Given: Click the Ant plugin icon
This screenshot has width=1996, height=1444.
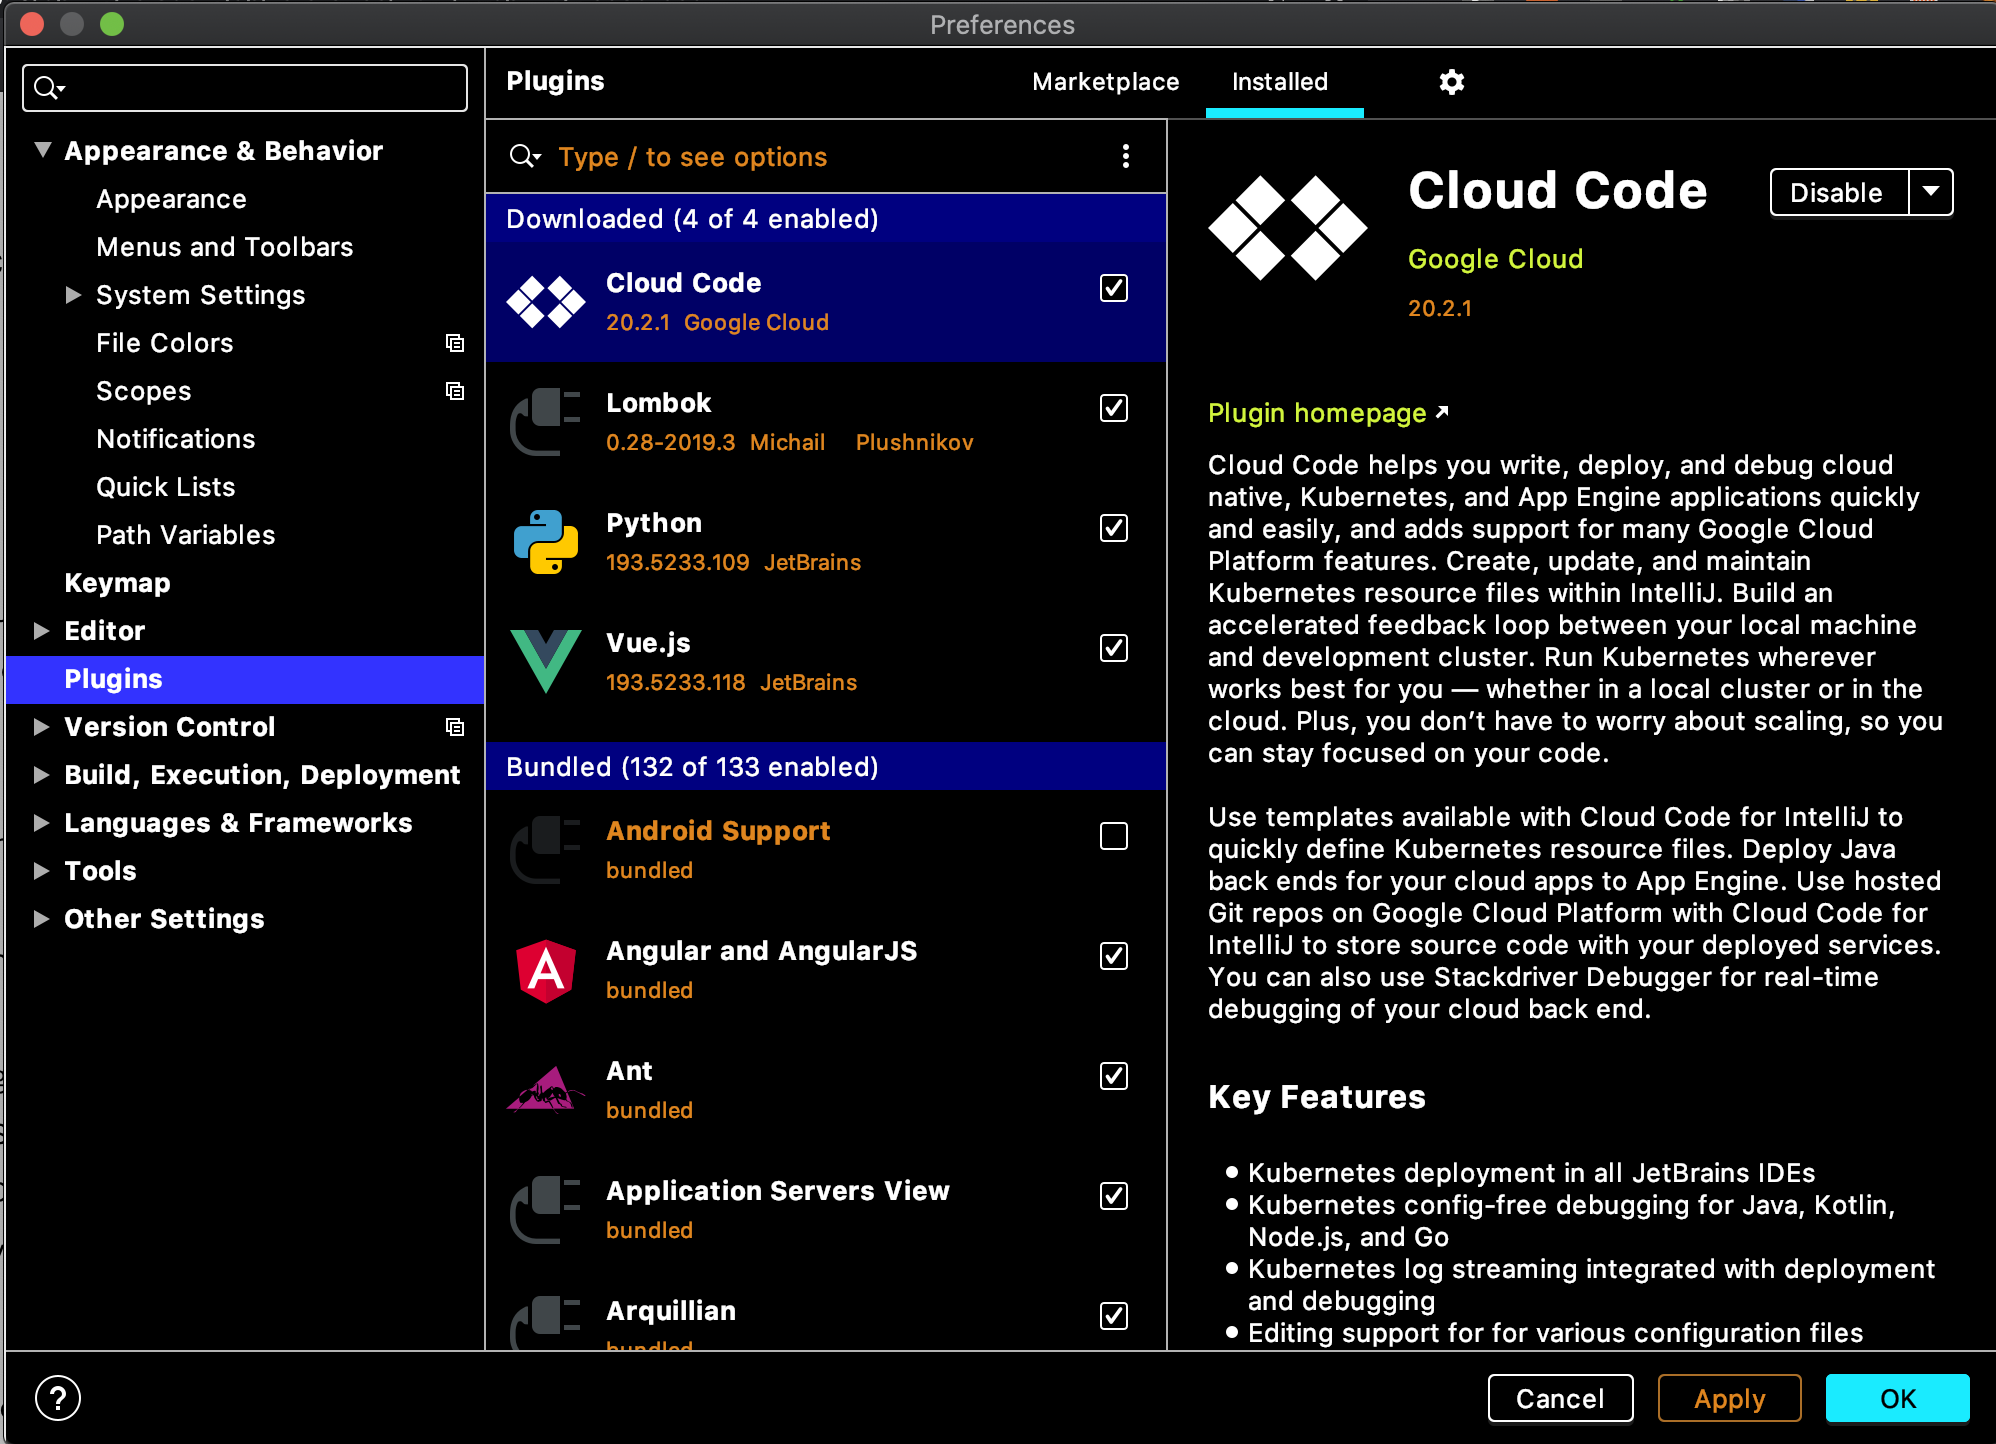Looking at the screenshot, I should [x=545, y=1090].
